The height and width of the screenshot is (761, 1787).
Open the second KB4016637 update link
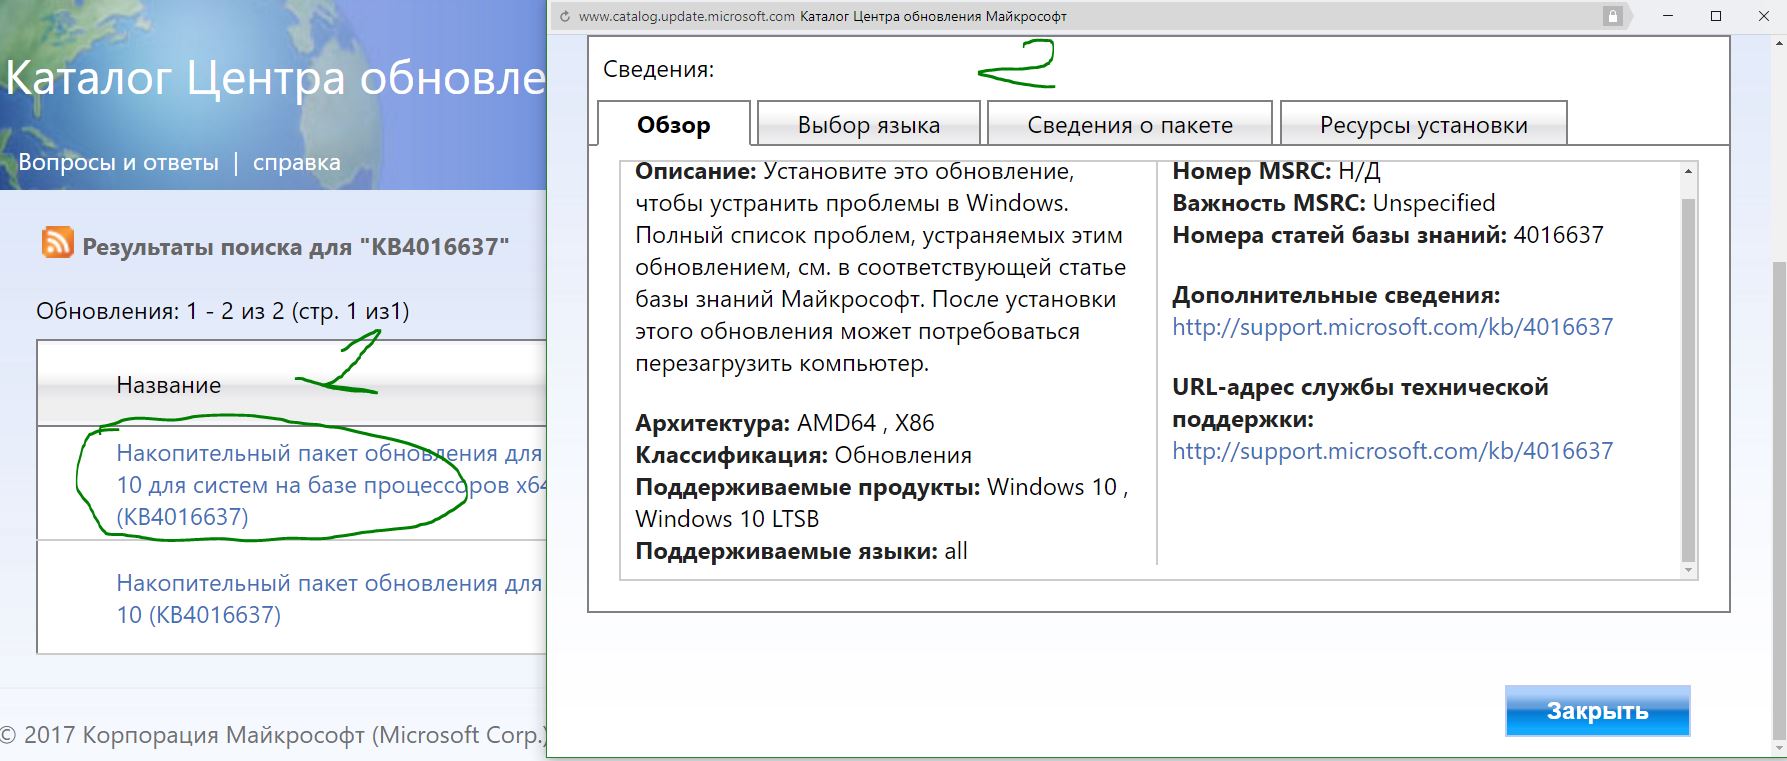pos(328,598)
